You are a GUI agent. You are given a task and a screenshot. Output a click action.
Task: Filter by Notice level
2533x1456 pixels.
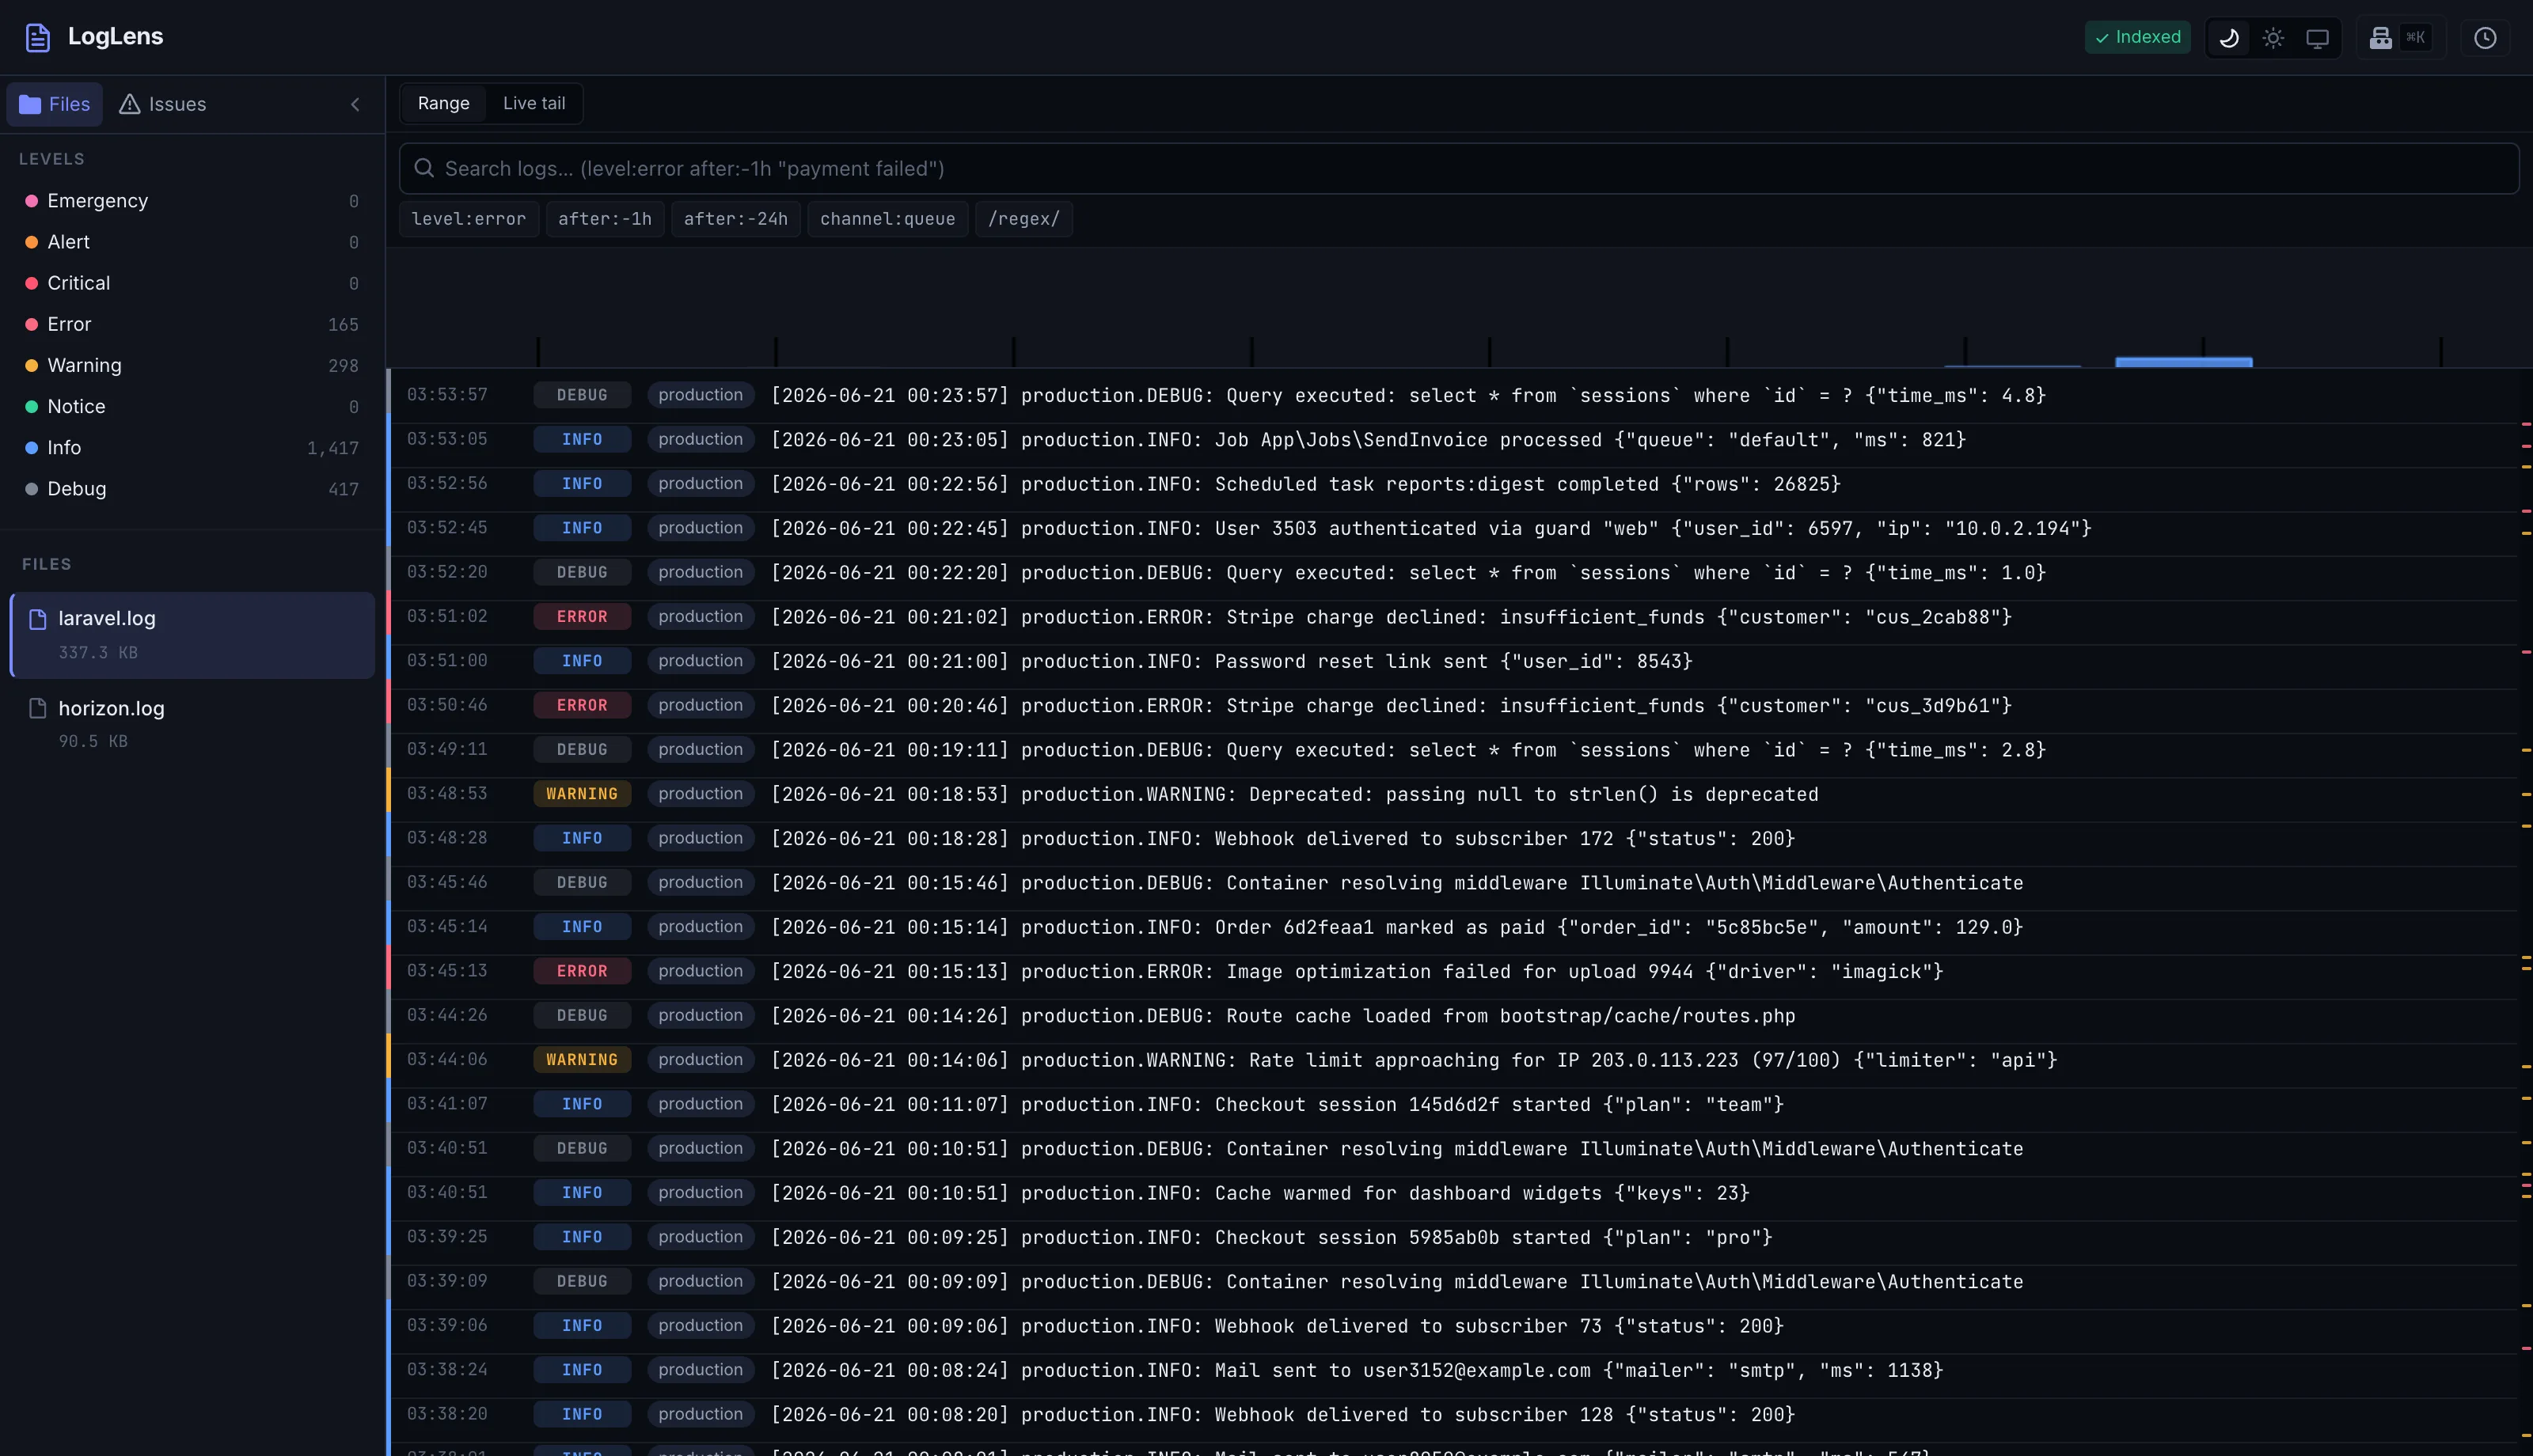(x=192, y=406)
